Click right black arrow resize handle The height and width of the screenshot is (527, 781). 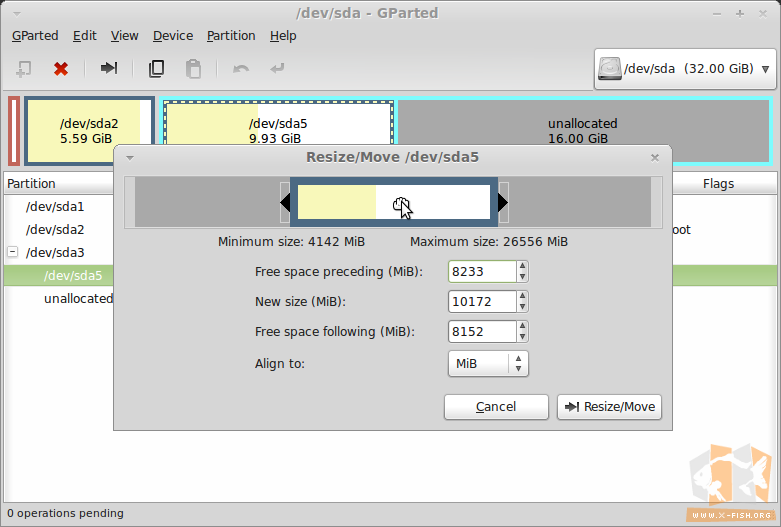pos(503,202)
